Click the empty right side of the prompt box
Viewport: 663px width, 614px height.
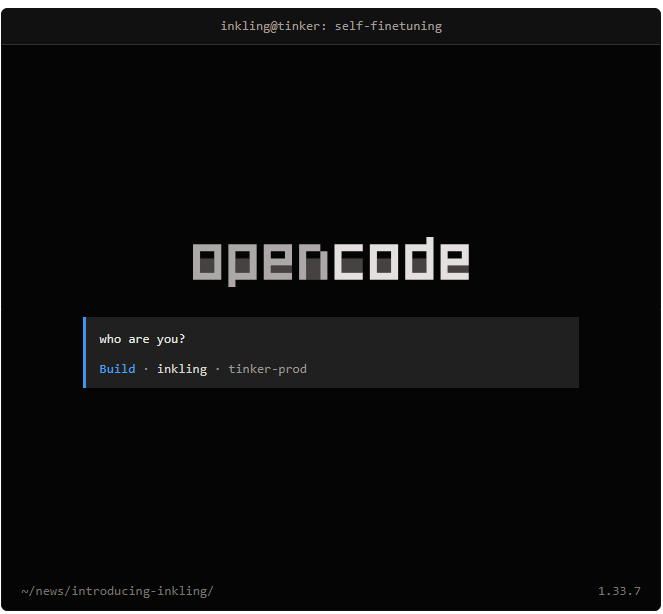tap(444, 352)
